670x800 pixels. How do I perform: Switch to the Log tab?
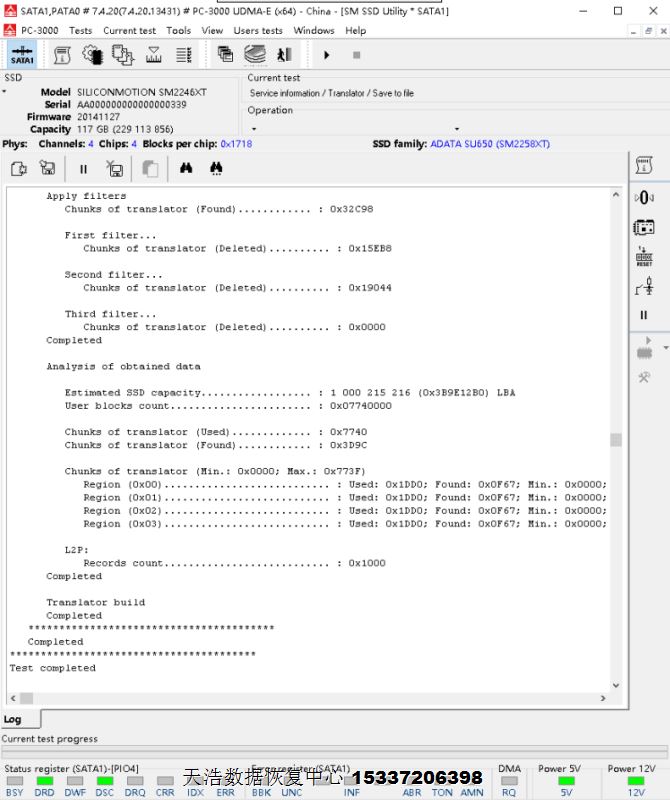pyautogui.click(x=13, y=719)
